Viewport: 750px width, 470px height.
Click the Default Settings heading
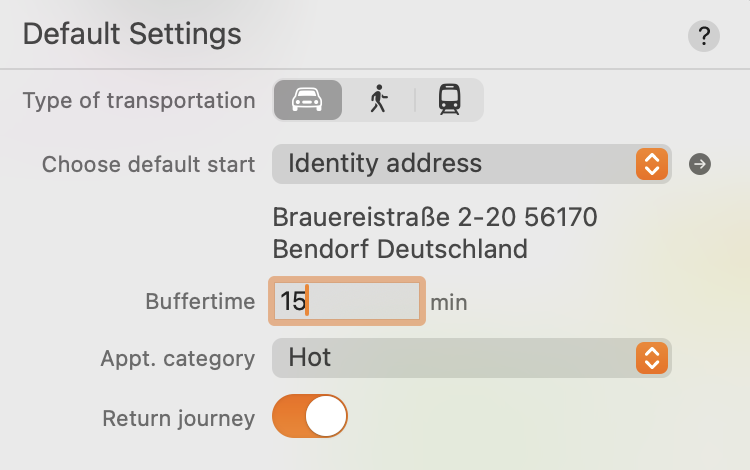point(132,34)
